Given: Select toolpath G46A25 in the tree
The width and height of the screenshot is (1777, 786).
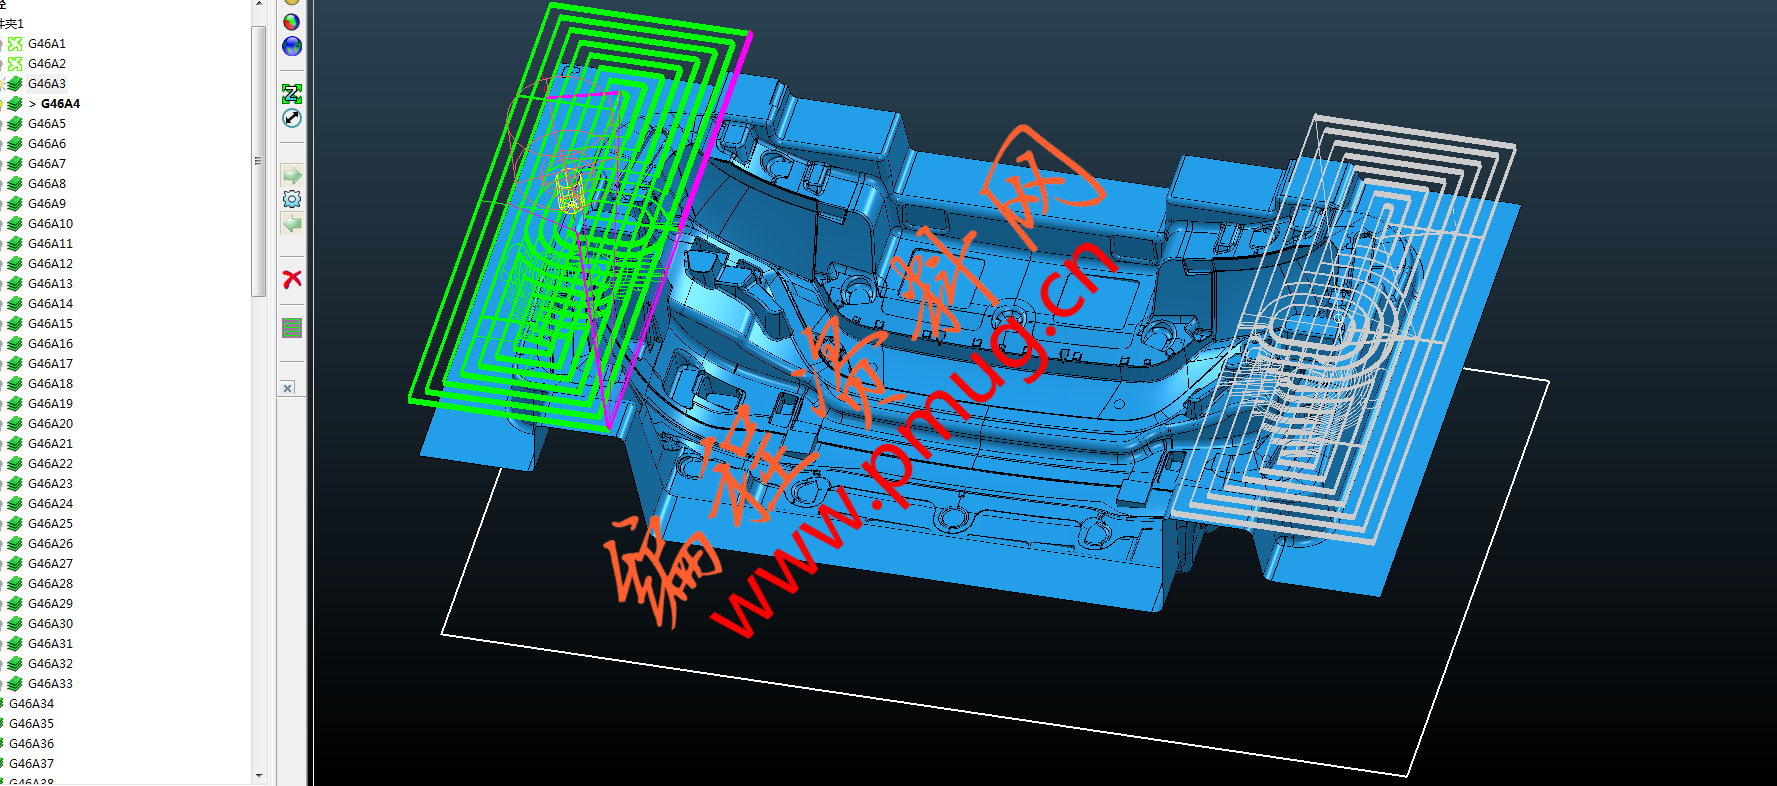Looking at the screenshot, I should point(50,524).
